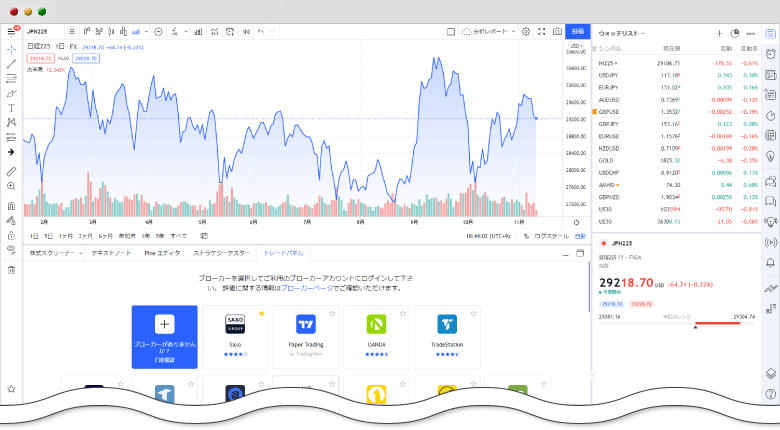This screenshot has width=780, height=430.
Task: Switch to テキストノート tab
Action: 111,253
